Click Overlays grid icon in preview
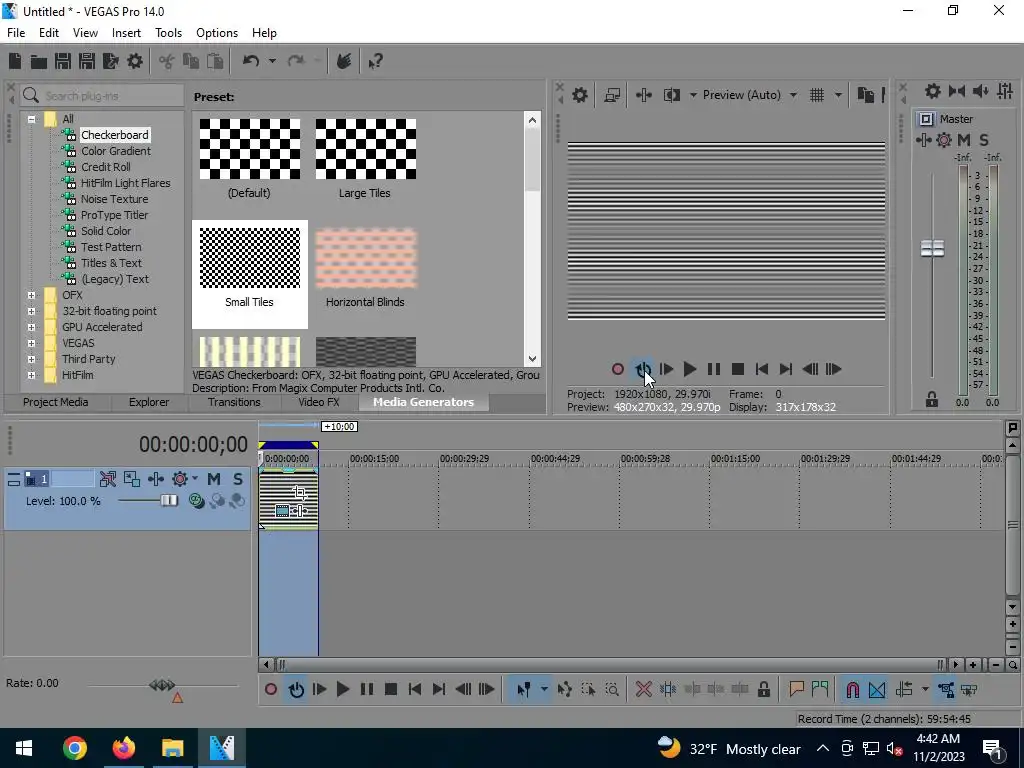The width and height of the screenshot is (1024, 768). pos(816,95)
